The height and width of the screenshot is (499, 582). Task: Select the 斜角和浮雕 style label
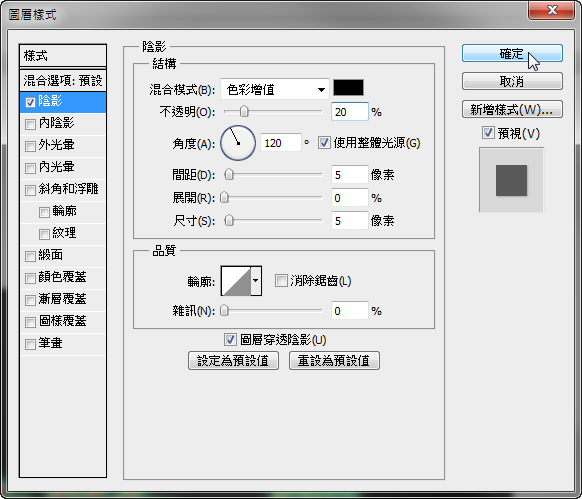click(69, 189)
